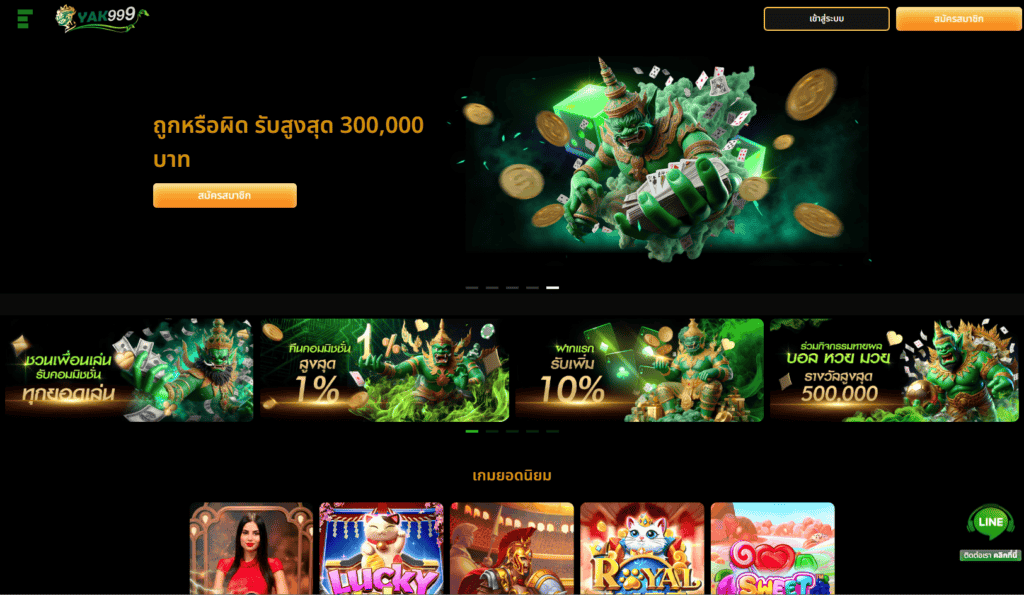Open the Royal cat game thumbnail
This screenshot has width=1024, height=595.
642,549
